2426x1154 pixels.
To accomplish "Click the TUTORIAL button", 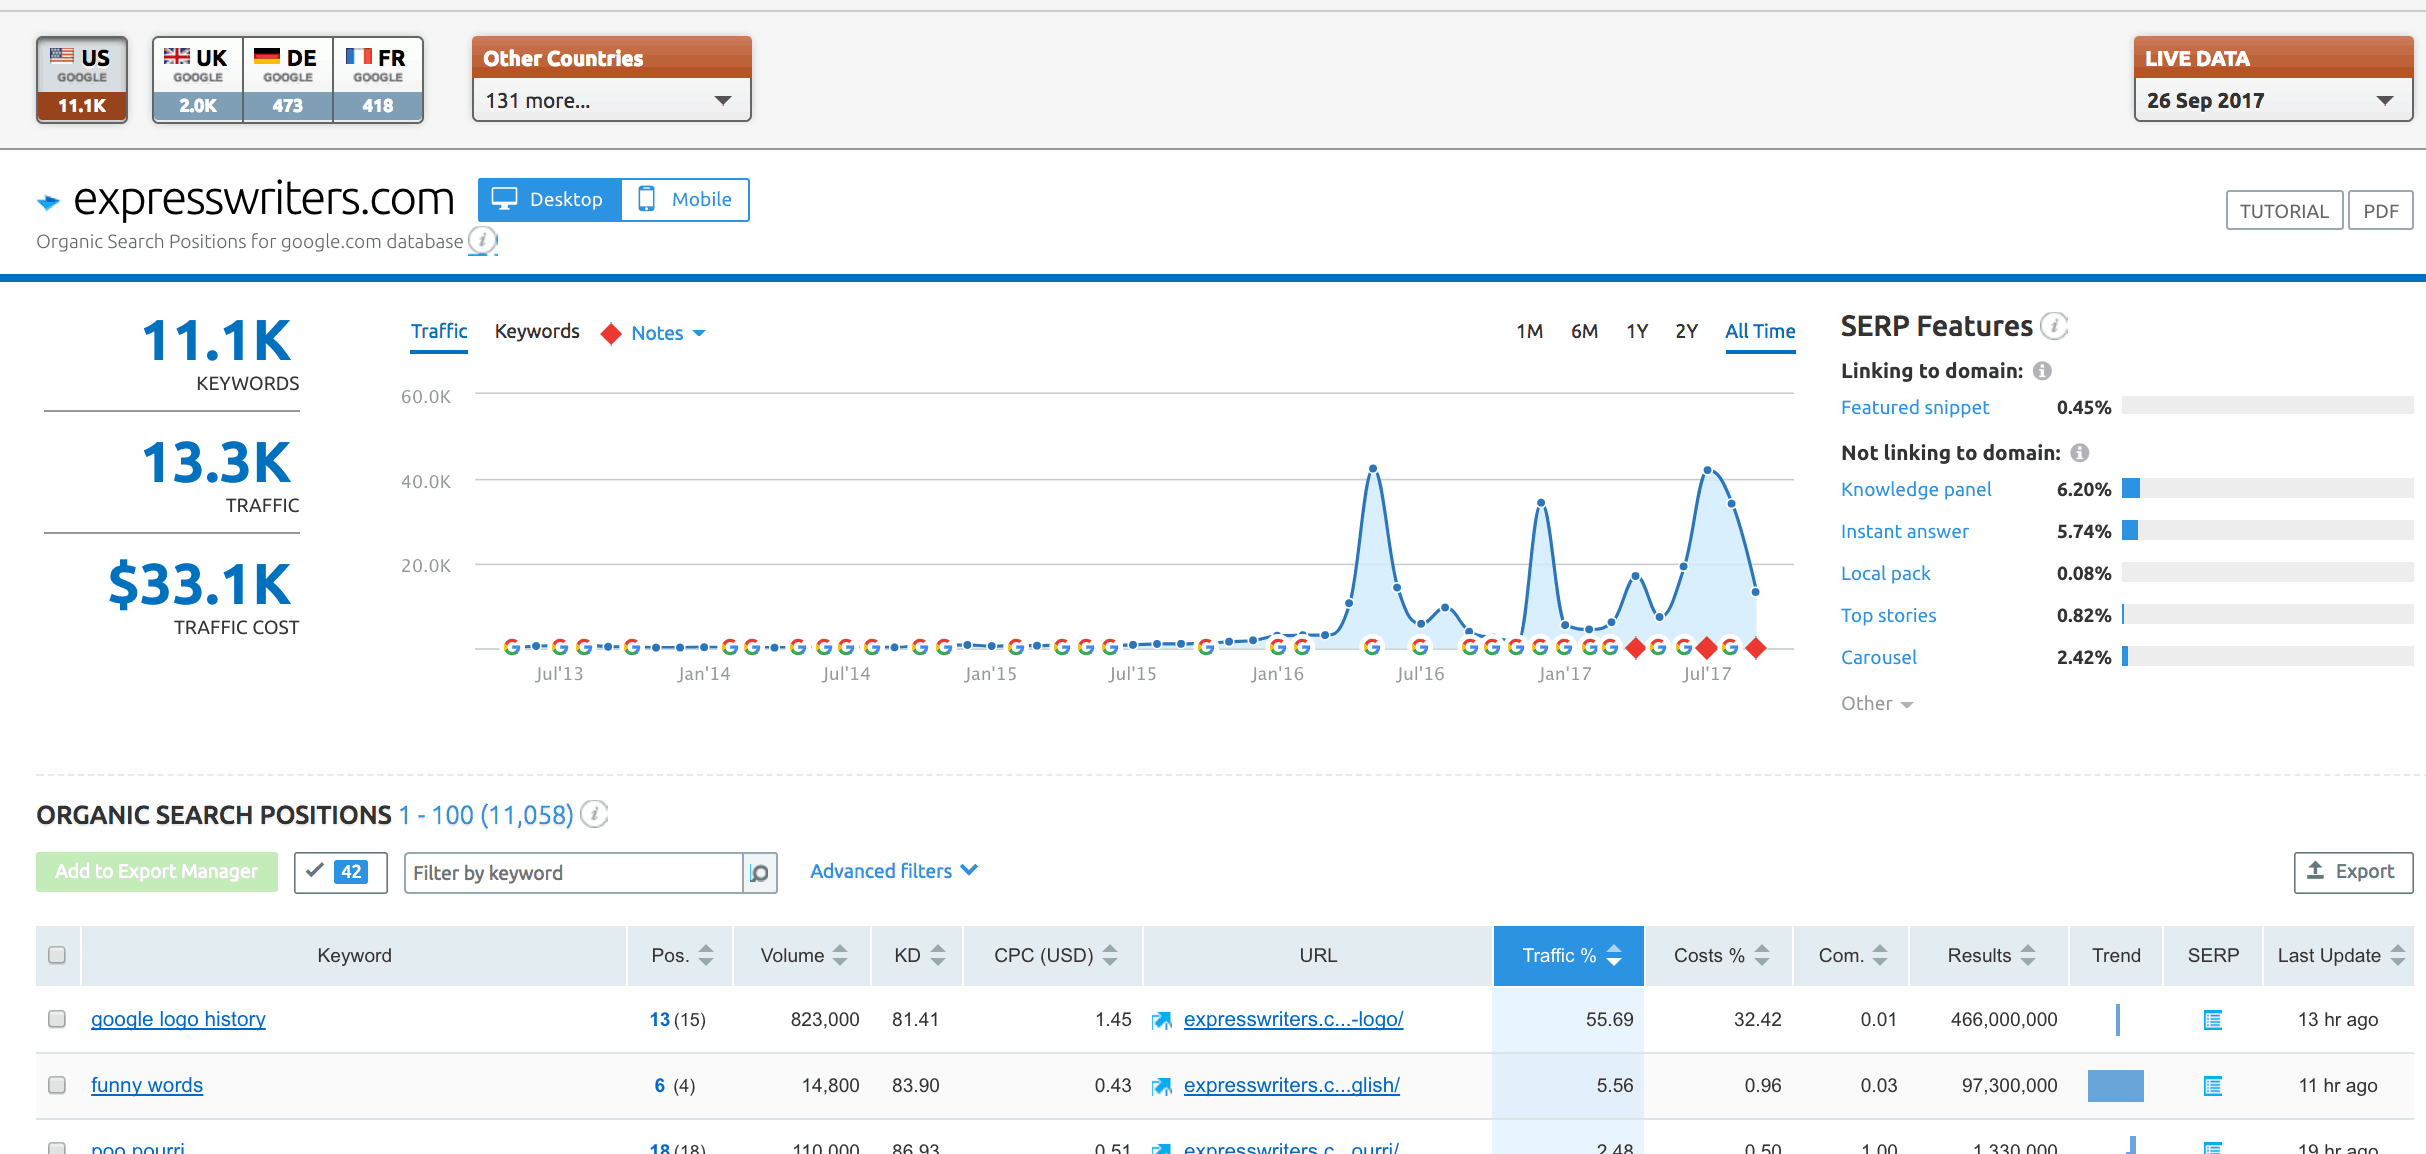I will (2284, 210).
